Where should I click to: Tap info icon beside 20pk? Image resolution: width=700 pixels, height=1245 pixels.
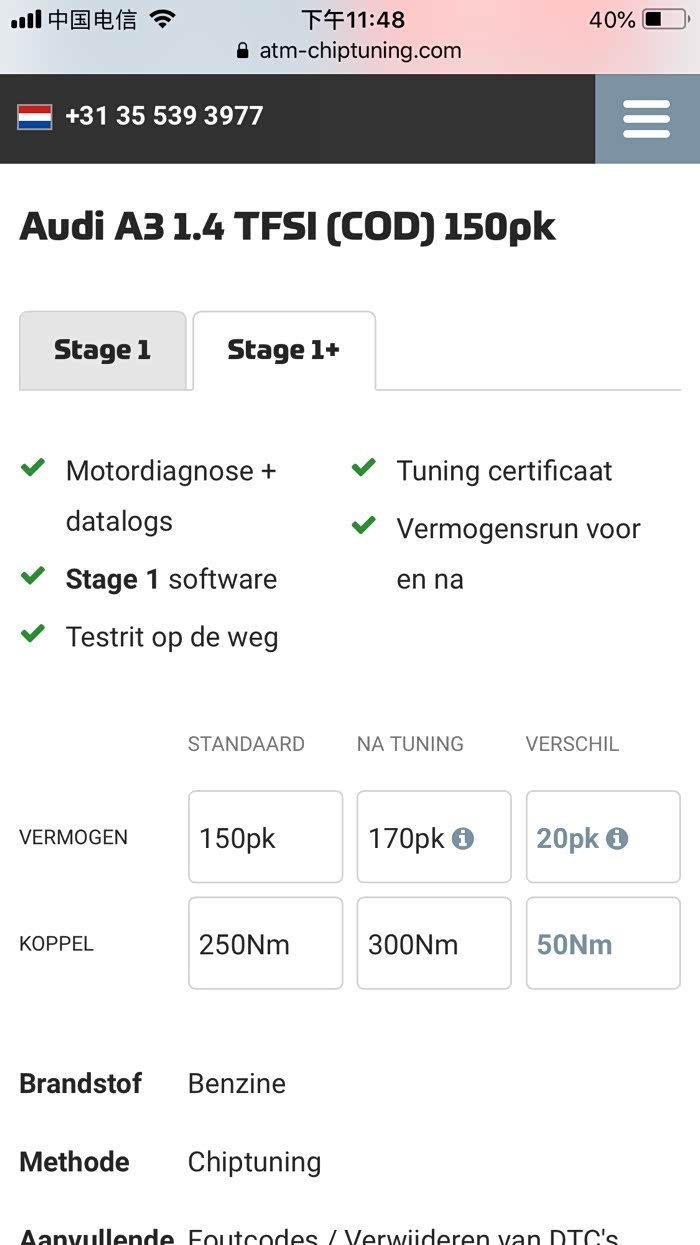click(x=617, y=838)
